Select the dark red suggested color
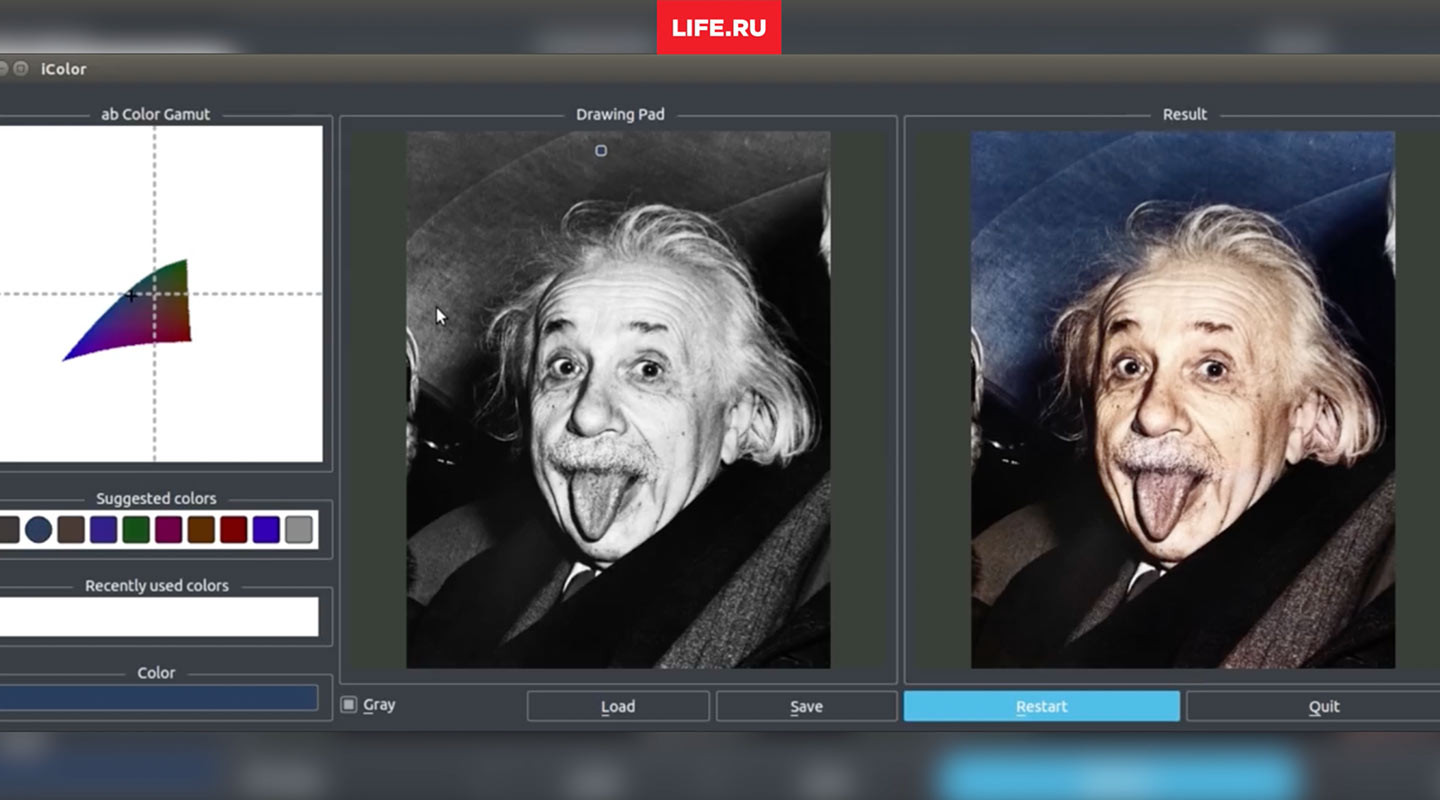Viewport: 1440px width, 800px height. tap(234, 530)
